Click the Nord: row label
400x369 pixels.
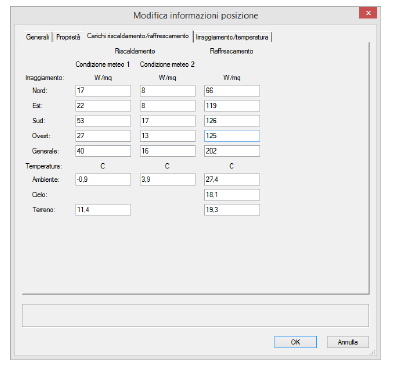click(x=40, y=91)
